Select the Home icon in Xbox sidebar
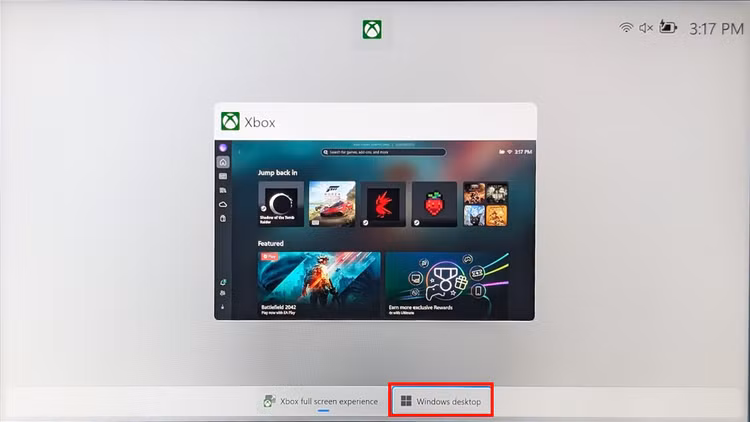750x422 pixels. pyautogui.click(x=223, y=162)
